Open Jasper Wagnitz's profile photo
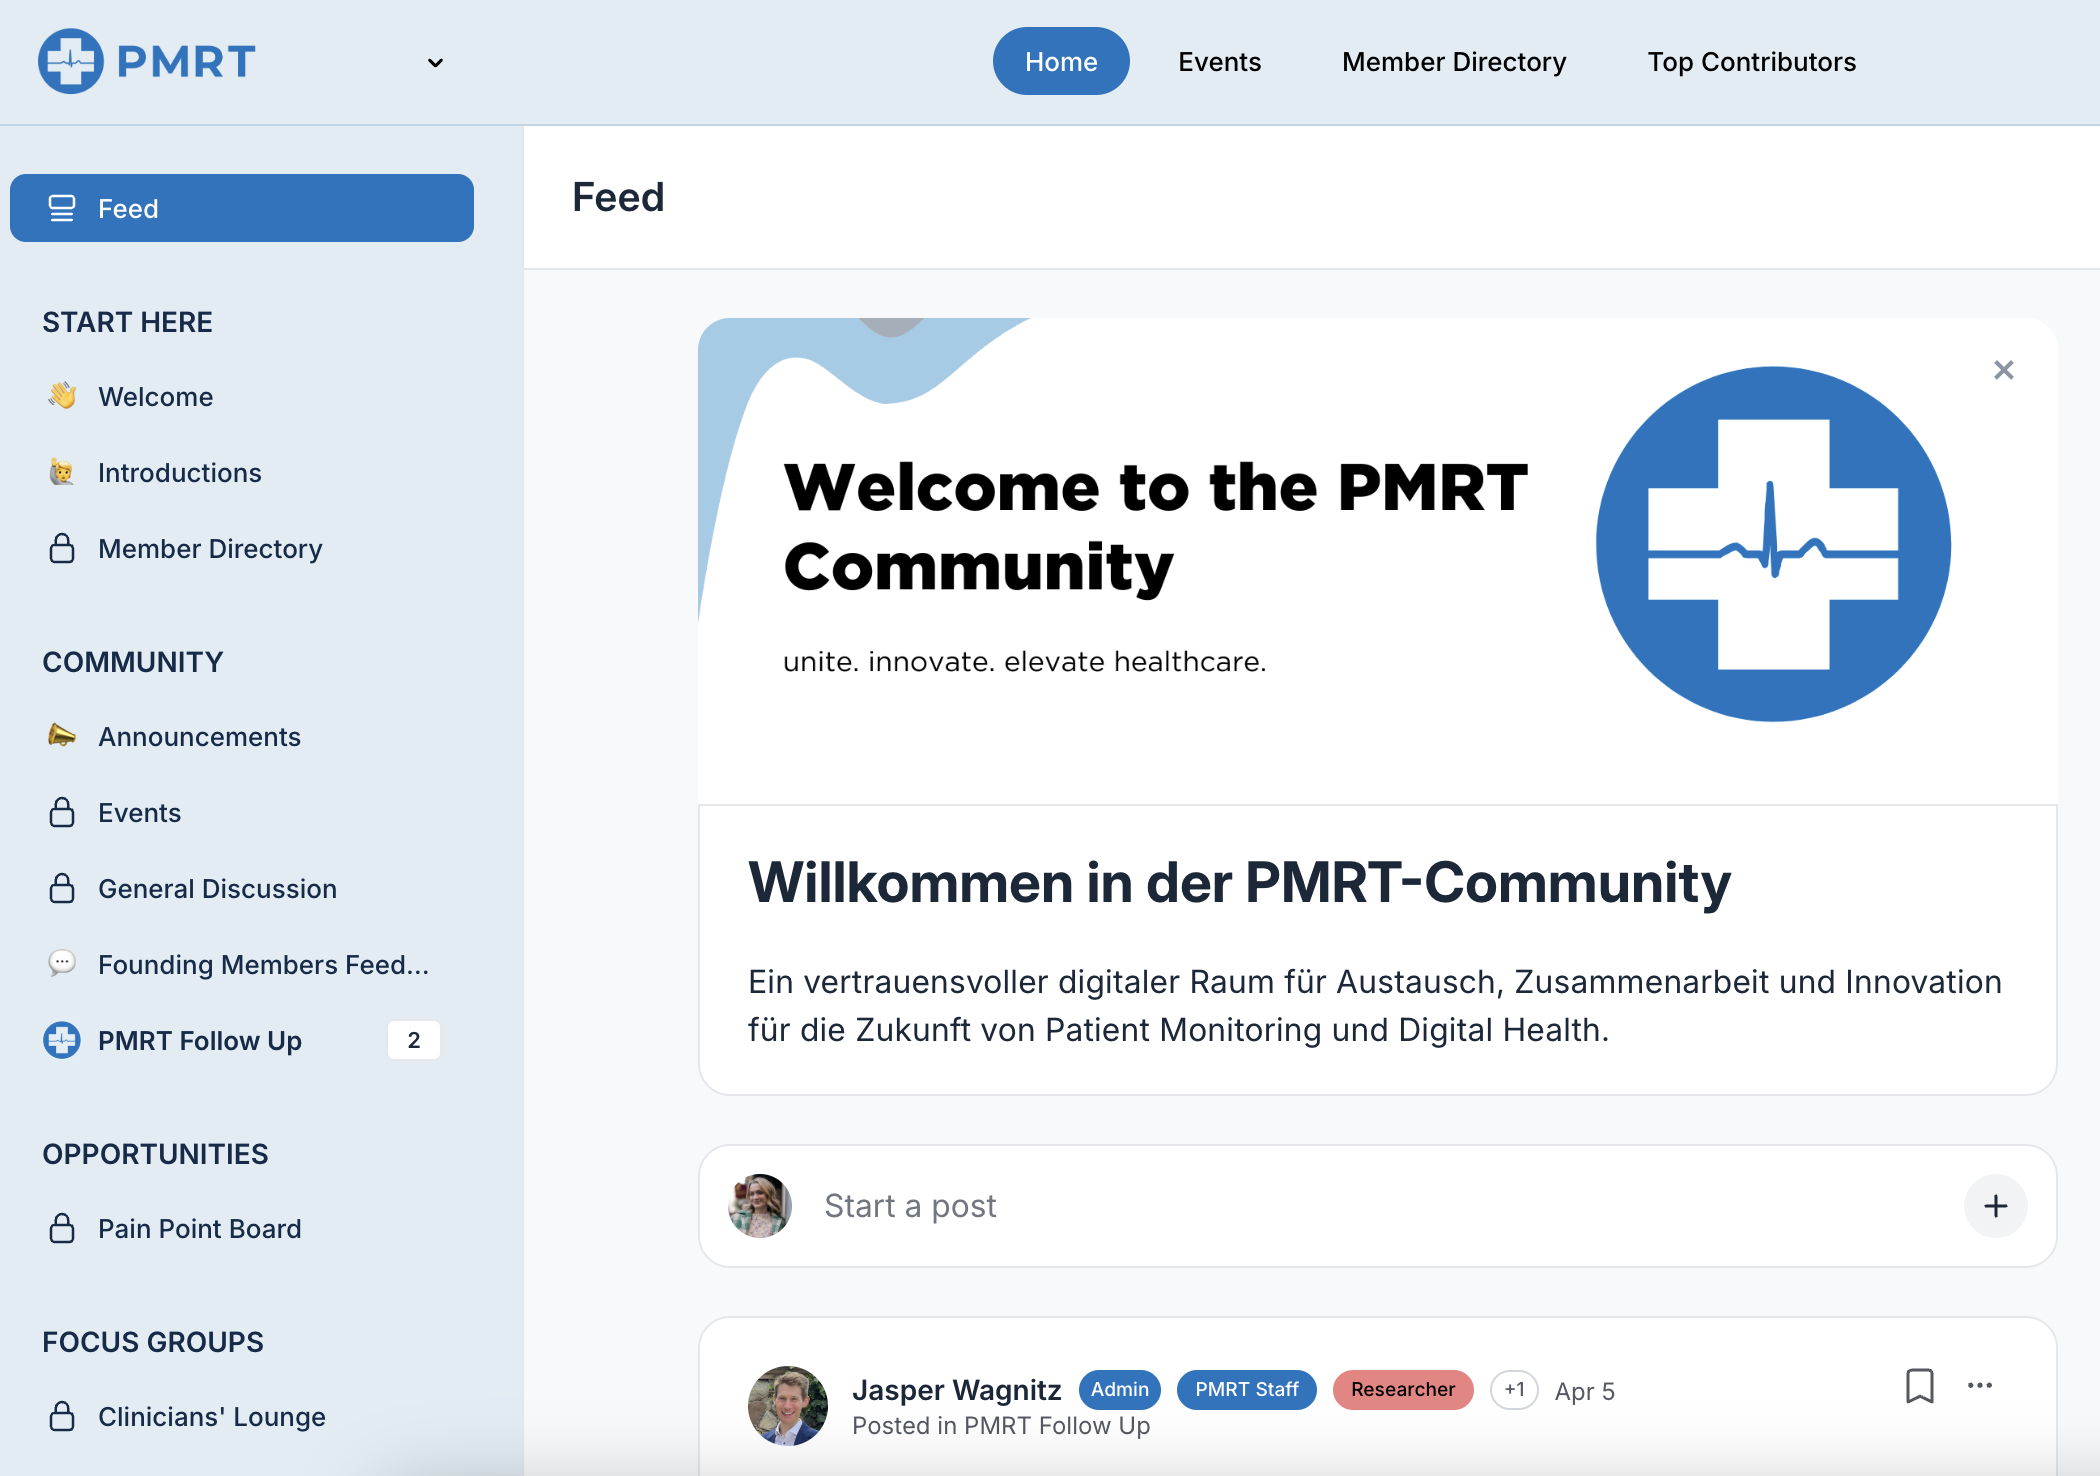This screenshot has height=1476, width=2100. pos(788,1406)
